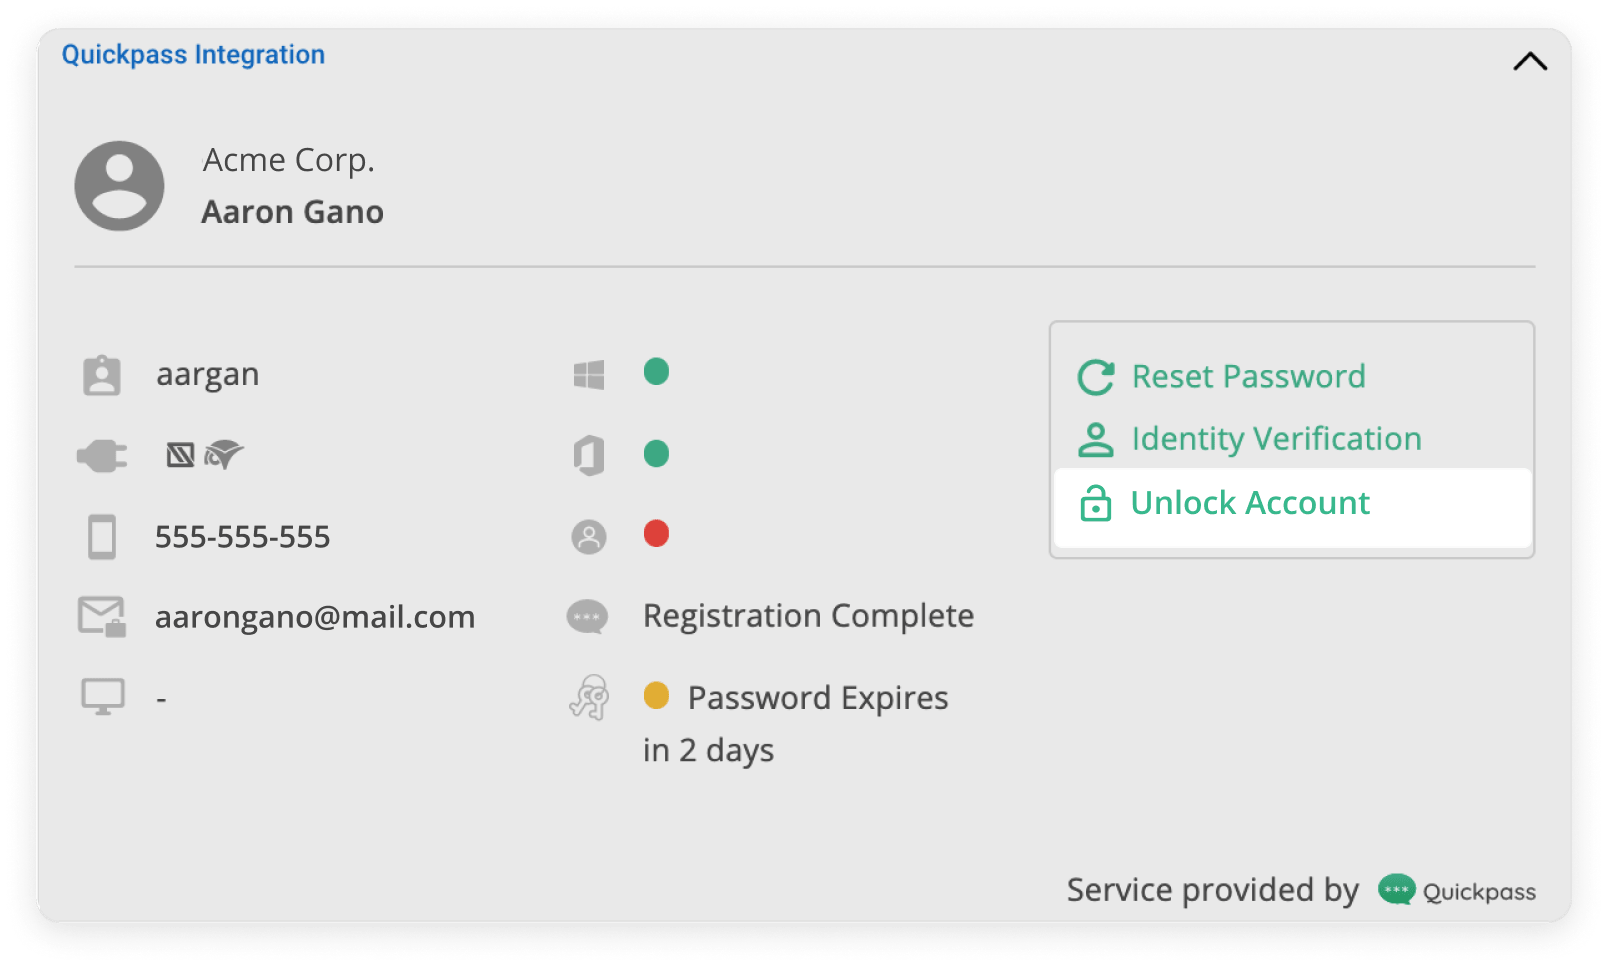This screenshot has height=967, width=1608.
Task: Click the username badge icon
Action: [x=102, y=375]
